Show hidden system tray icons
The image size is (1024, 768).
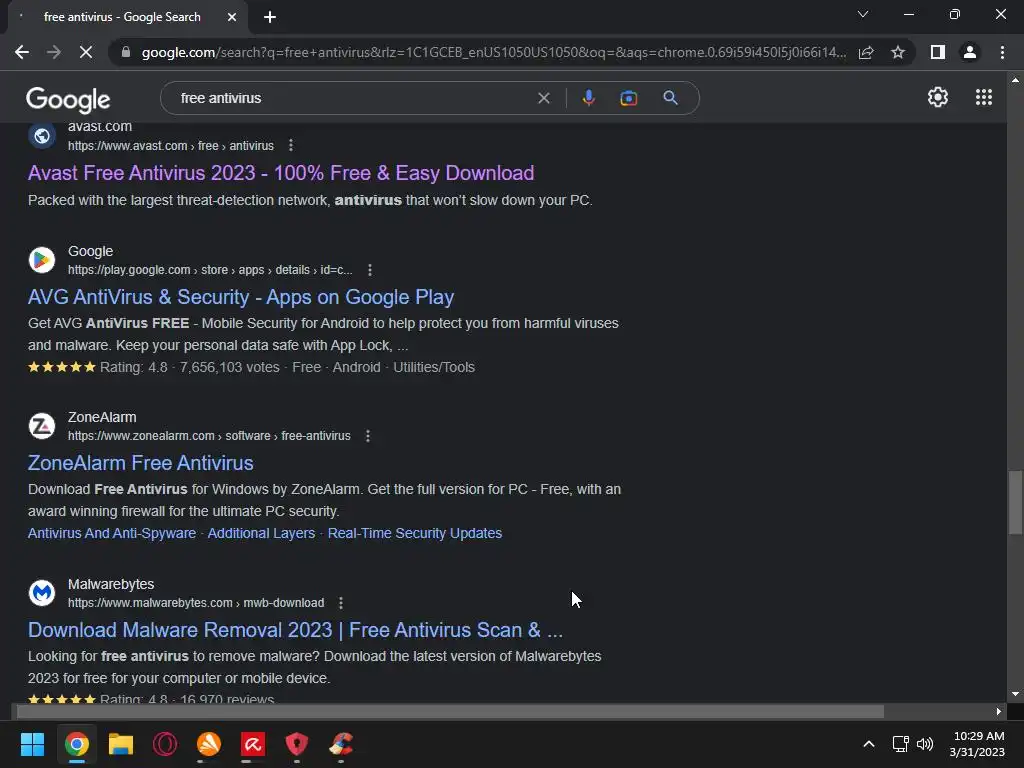869,744
